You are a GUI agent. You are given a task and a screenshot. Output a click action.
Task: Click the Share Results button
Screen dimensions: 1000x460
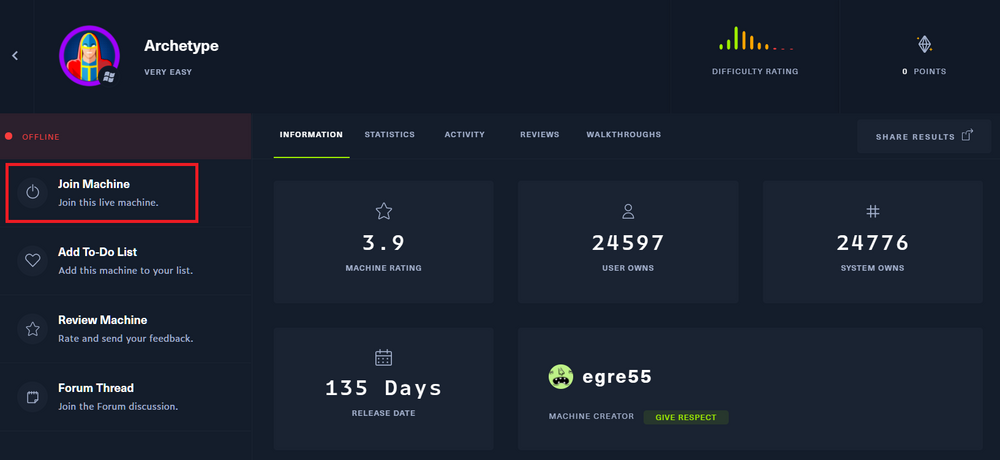click(915, 136)
